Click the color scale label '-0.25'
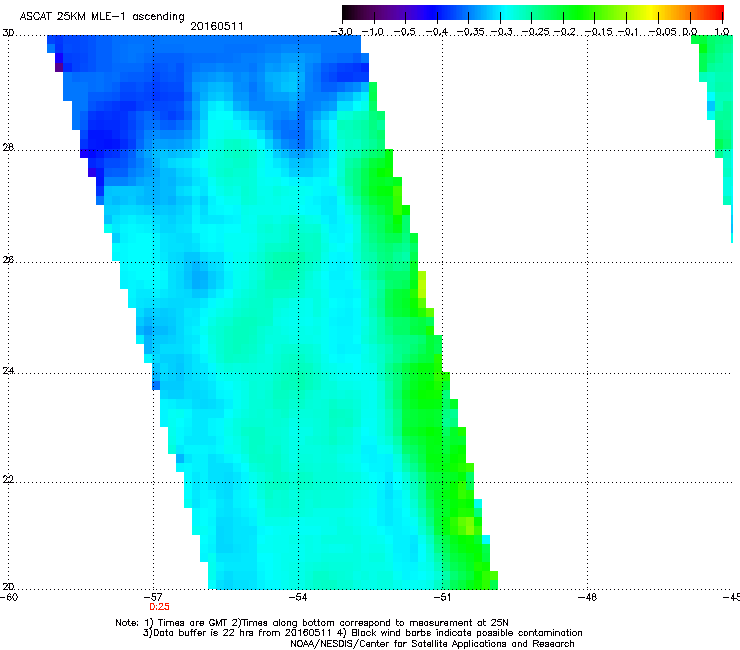Viewport: 740px width, 650px height. [x=535, y=32]
